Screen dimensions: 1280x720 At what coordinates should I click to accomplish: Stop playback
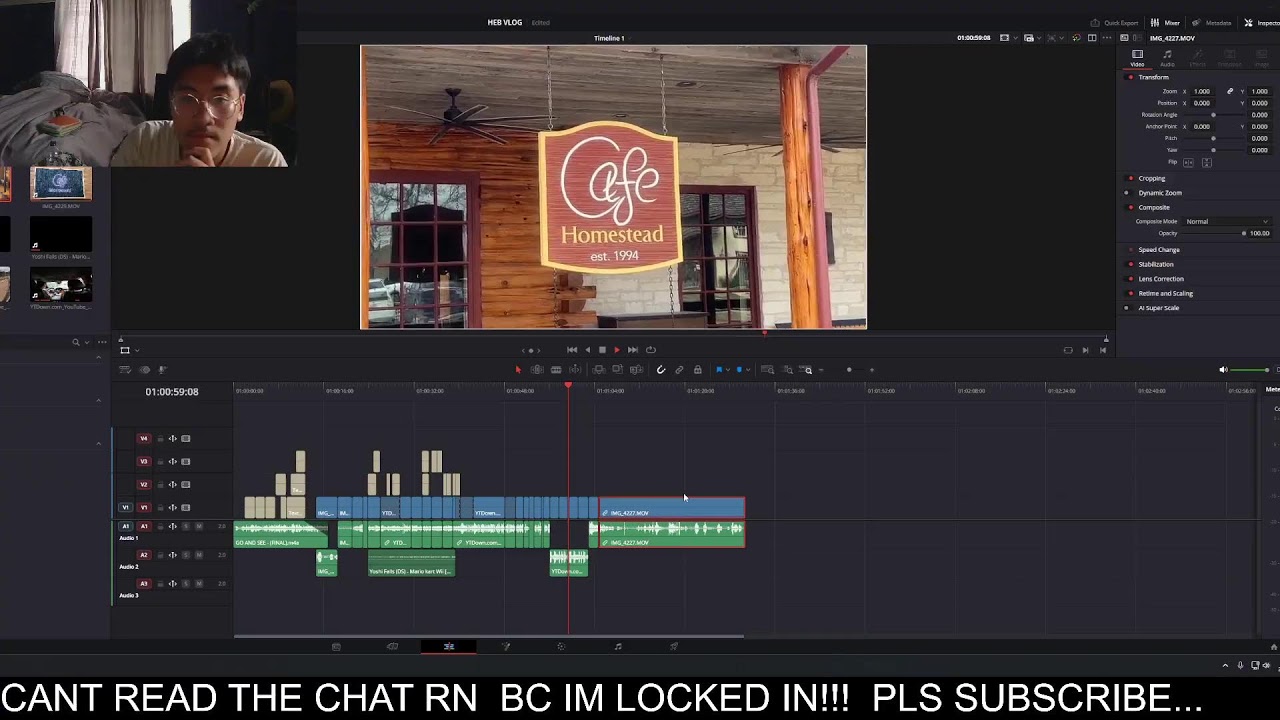[602, 350]
